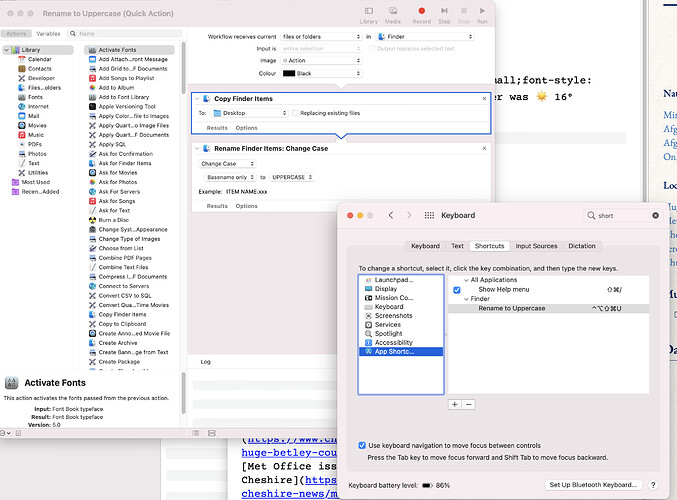Switch to the Variables tab
The height and width of the screenshot is (500, 677).
[x=48, y=34]
